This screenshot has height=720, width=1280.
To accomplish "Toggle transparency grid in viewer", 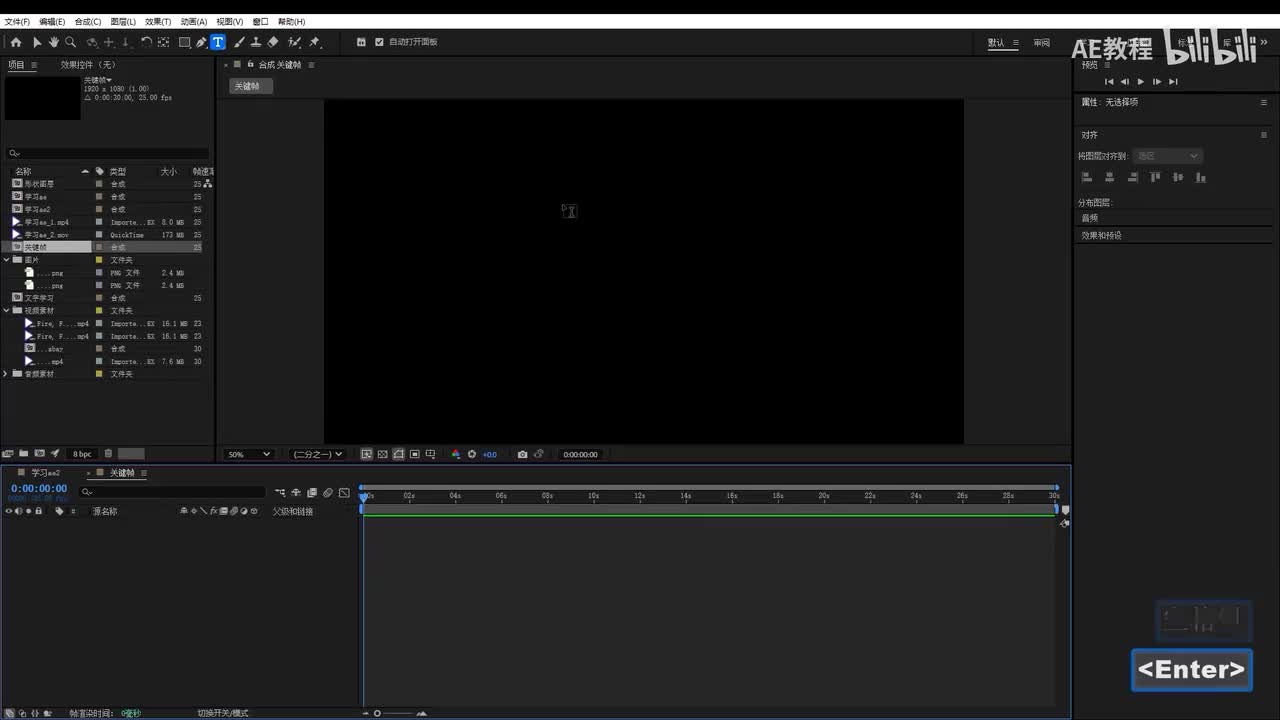I will [x=383, y=454].
